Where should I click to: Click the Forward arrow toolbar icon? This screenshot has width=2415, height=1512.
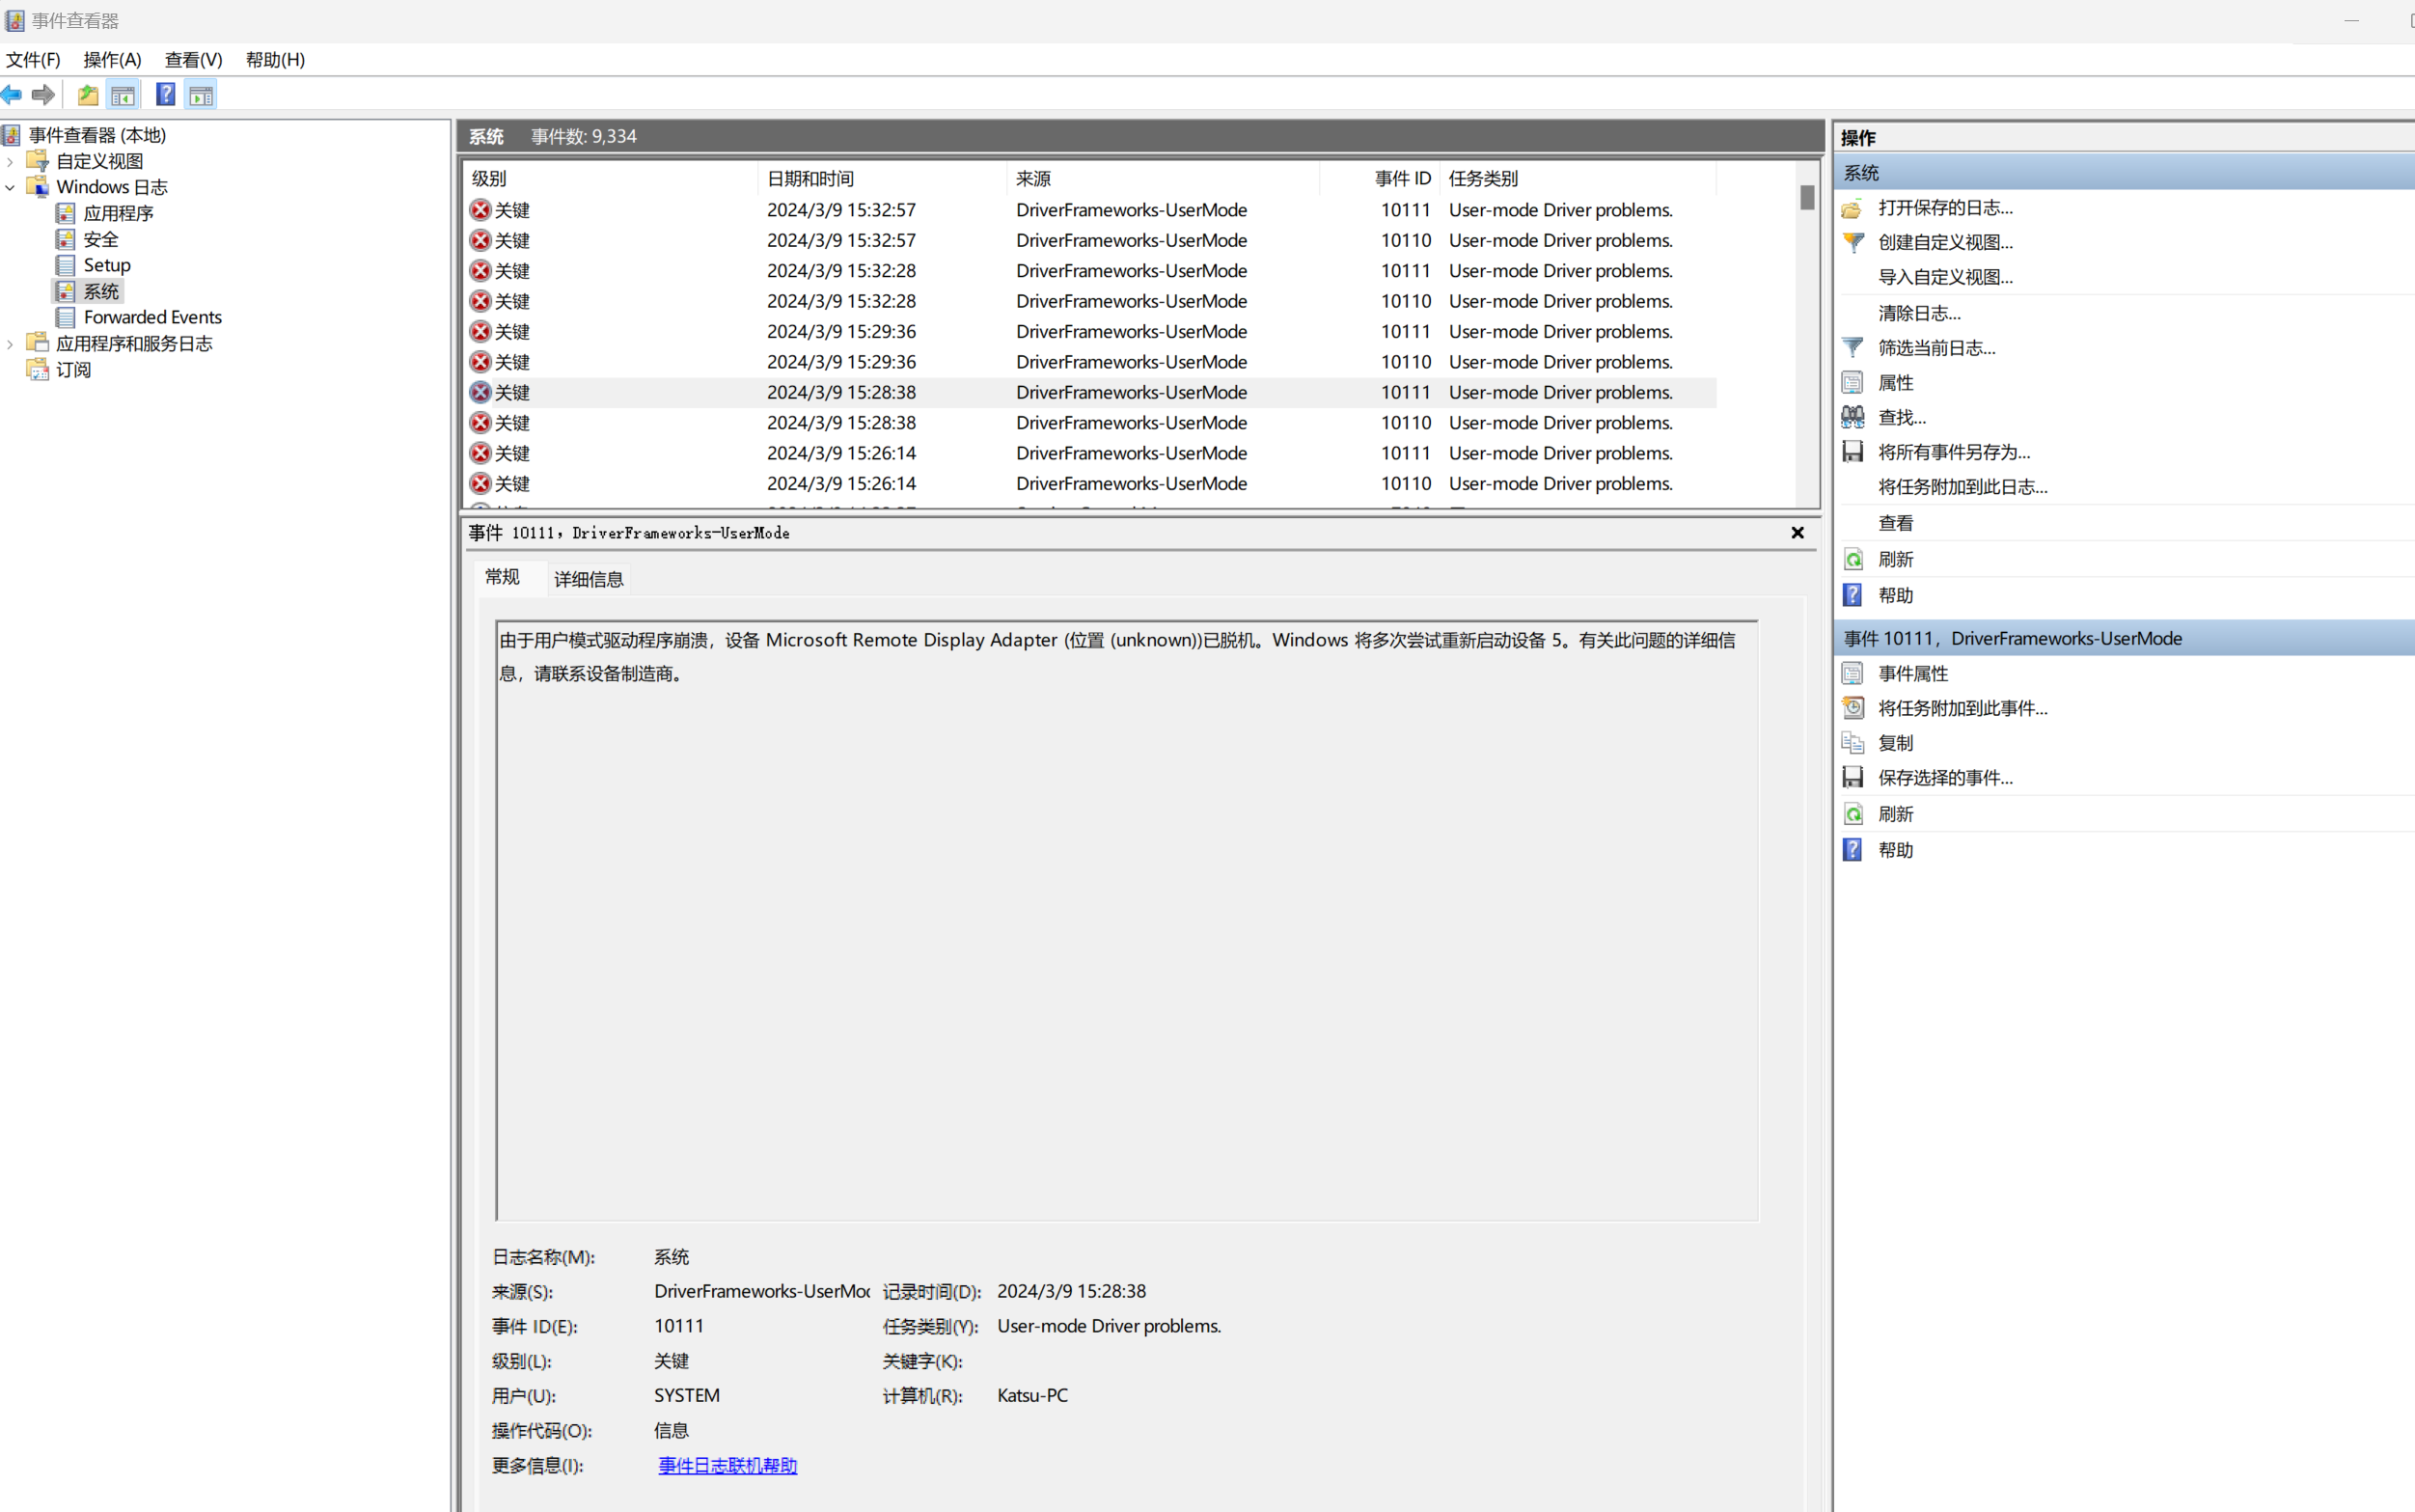pos(43,95)
